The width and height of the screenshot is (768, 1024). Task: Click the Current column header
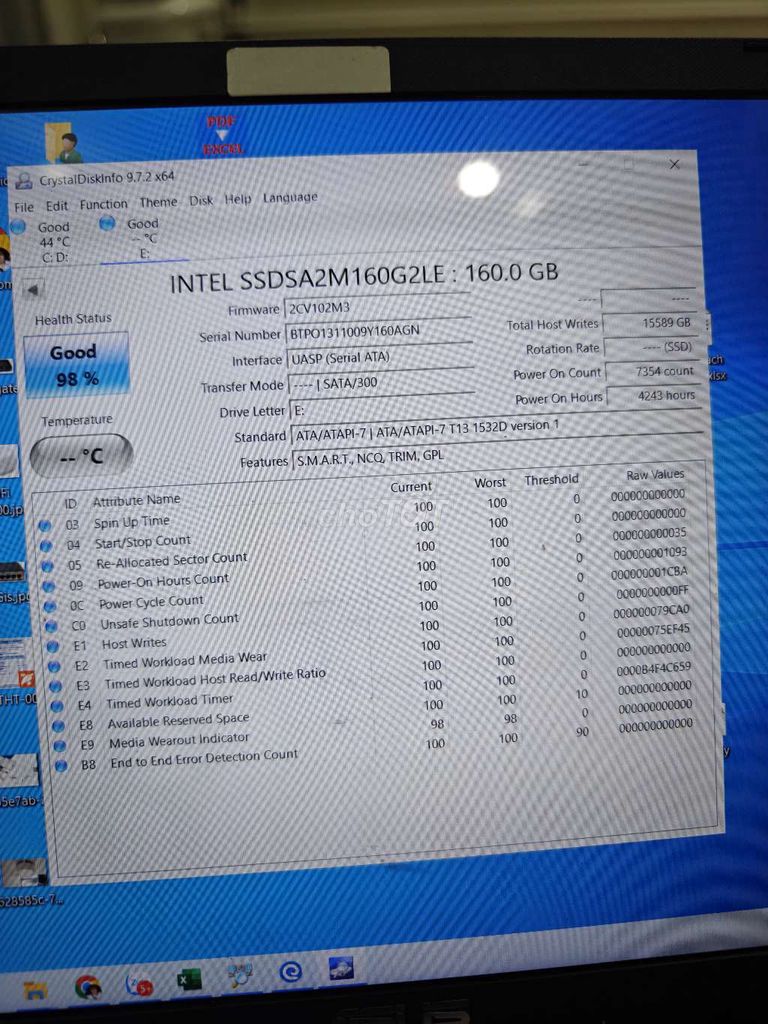(x=411, y=487)
